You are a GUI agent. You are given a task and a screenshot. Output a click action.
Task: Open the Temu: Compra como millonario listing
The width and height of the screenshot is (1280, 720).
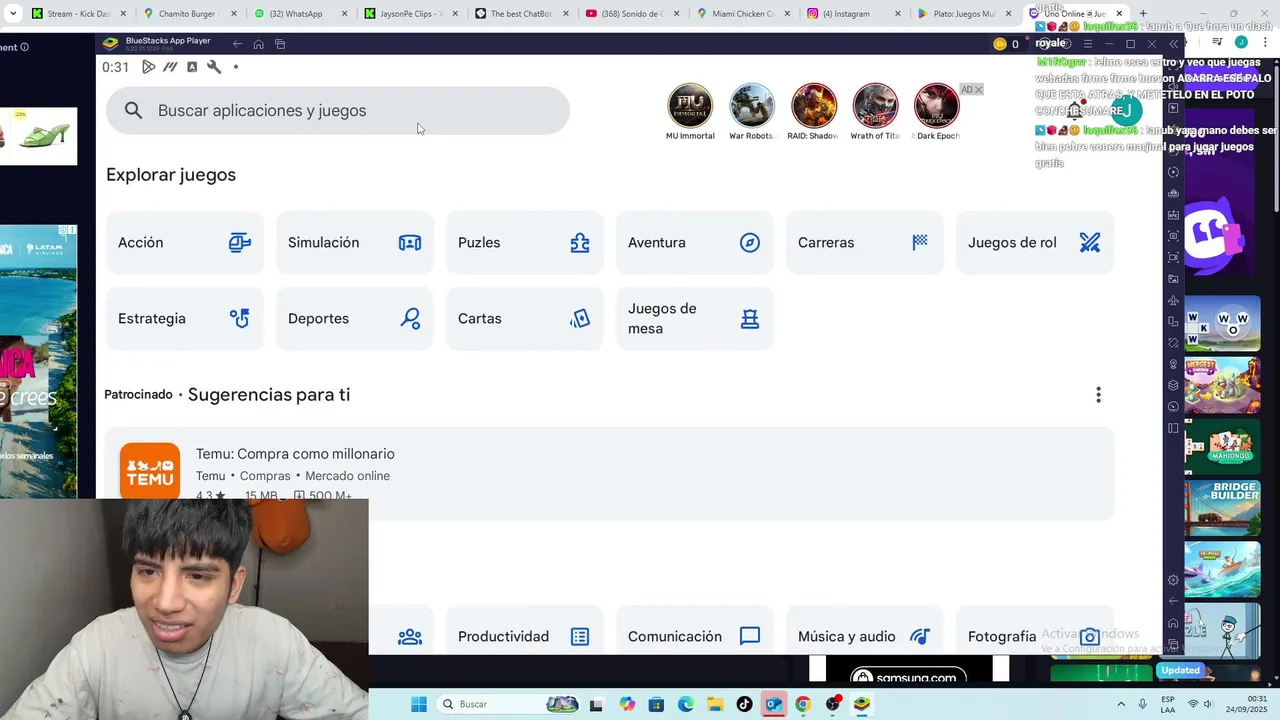click(x=610, y=474)
